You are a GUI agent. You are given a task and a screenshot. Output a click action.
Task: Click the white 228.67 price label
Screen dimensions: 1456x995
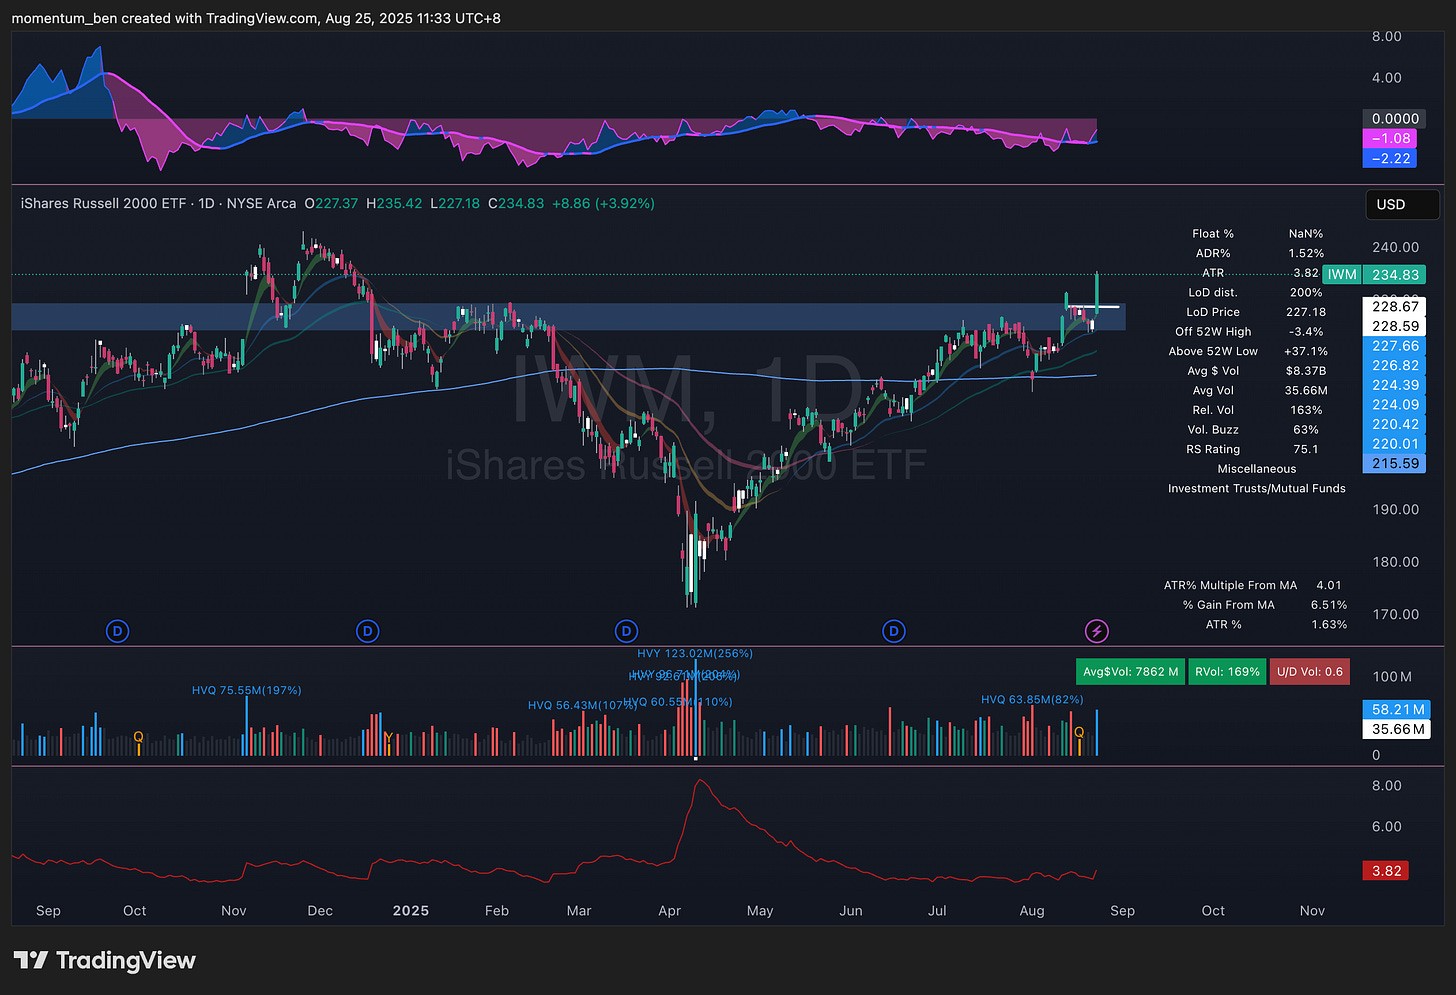coord(1395,307)
